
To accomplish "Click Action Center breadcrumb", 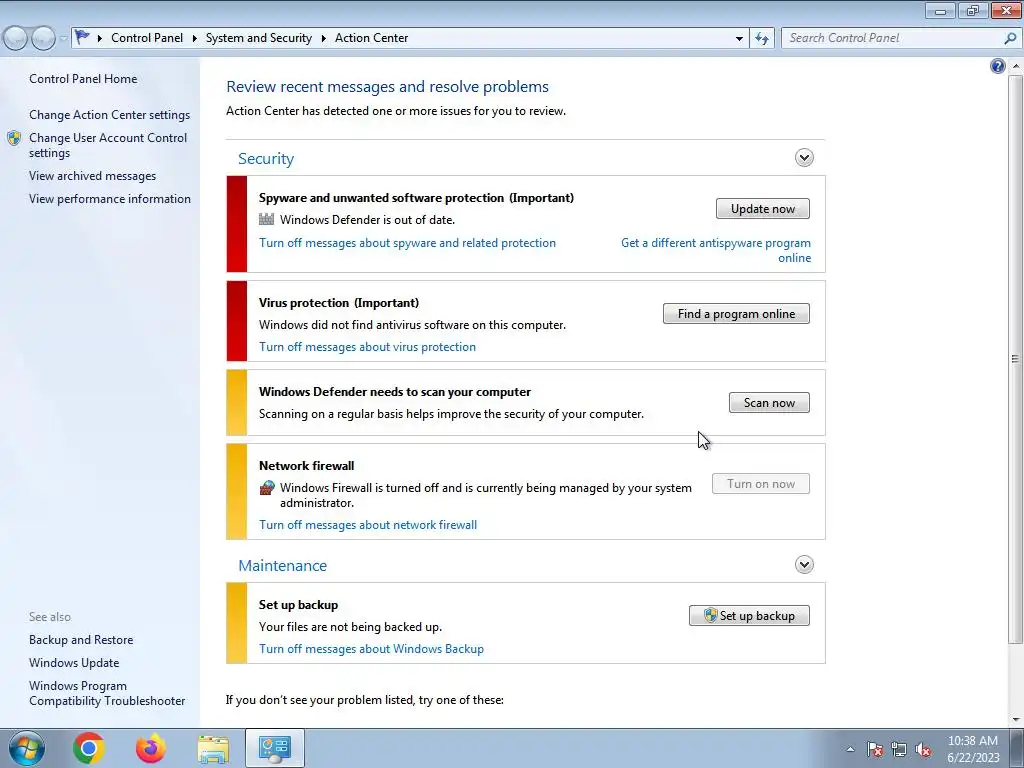I will coord(372,38).
